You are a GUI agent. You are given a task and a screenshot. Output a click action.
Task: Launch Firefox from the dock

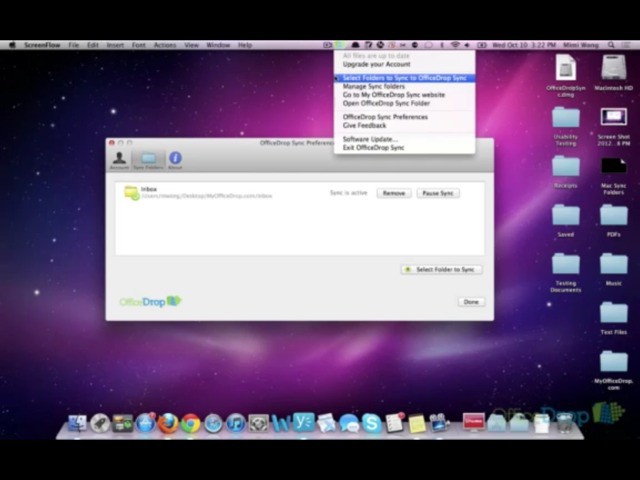click(168, 423)
